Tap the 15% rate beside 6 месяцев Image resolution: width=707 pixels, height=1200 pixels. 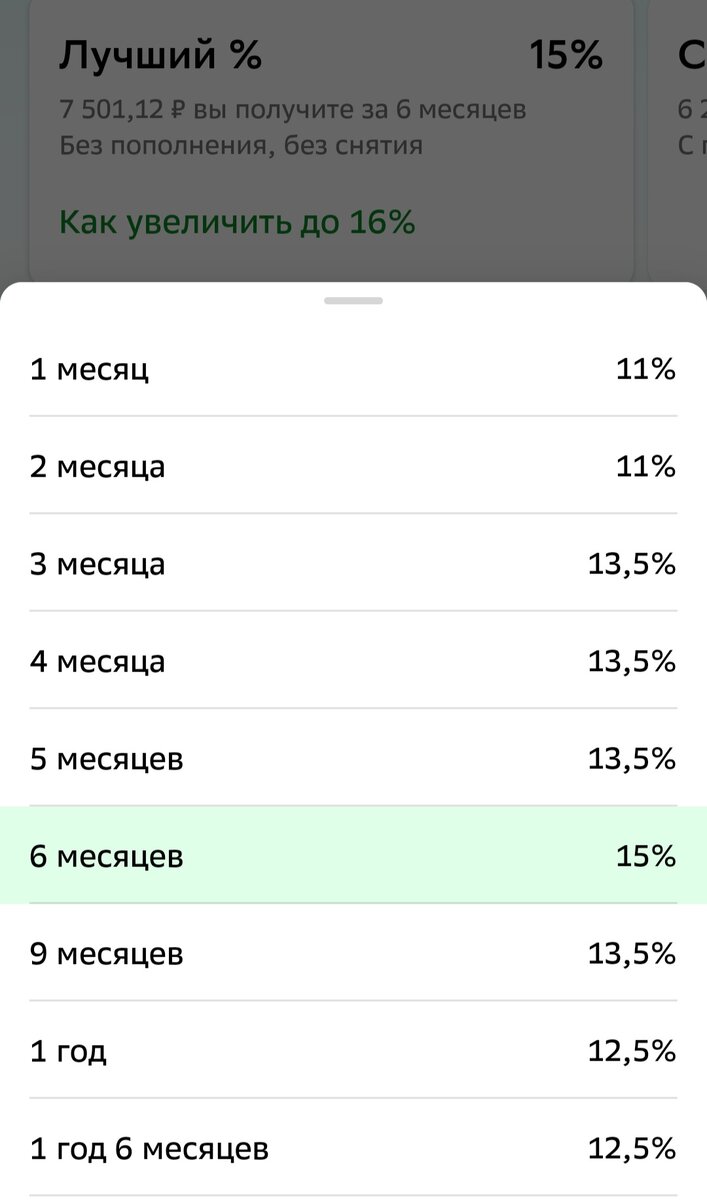(647, 856)
